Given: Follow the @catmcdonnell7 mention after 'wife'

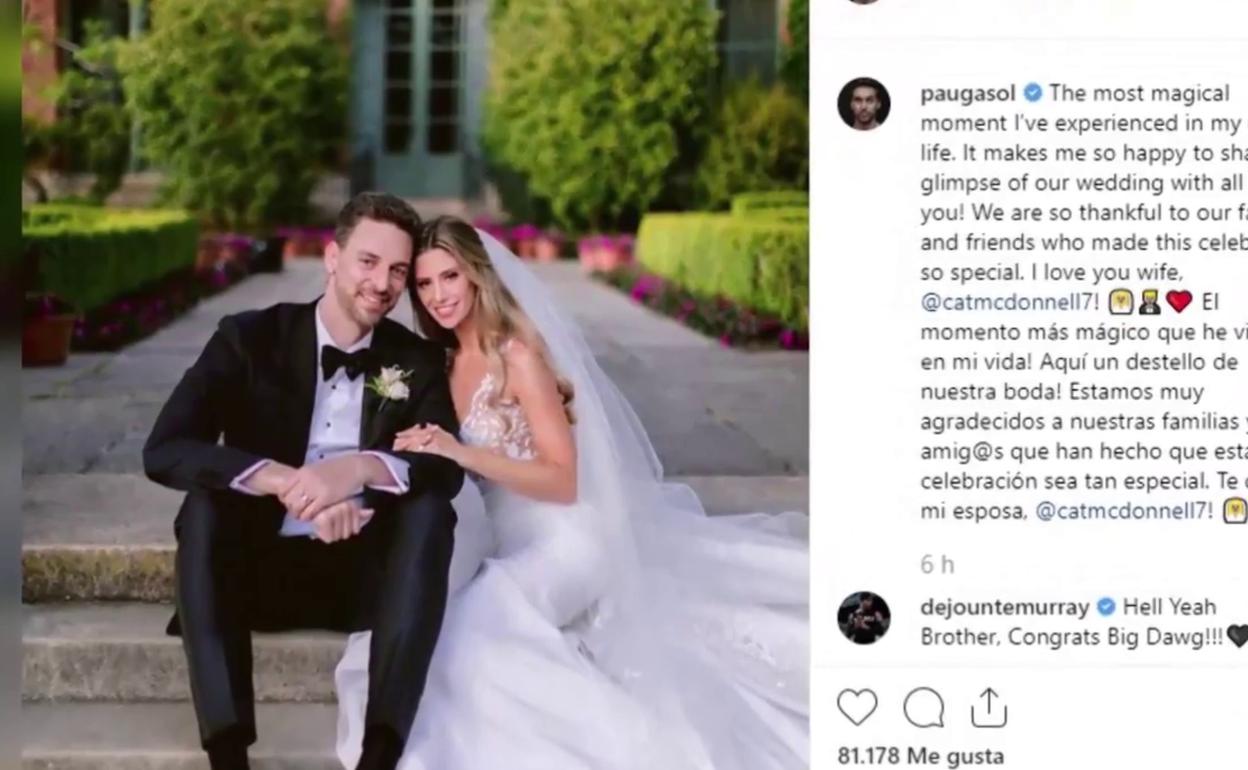Looking at the screenshot, I should coord(1010,301).
